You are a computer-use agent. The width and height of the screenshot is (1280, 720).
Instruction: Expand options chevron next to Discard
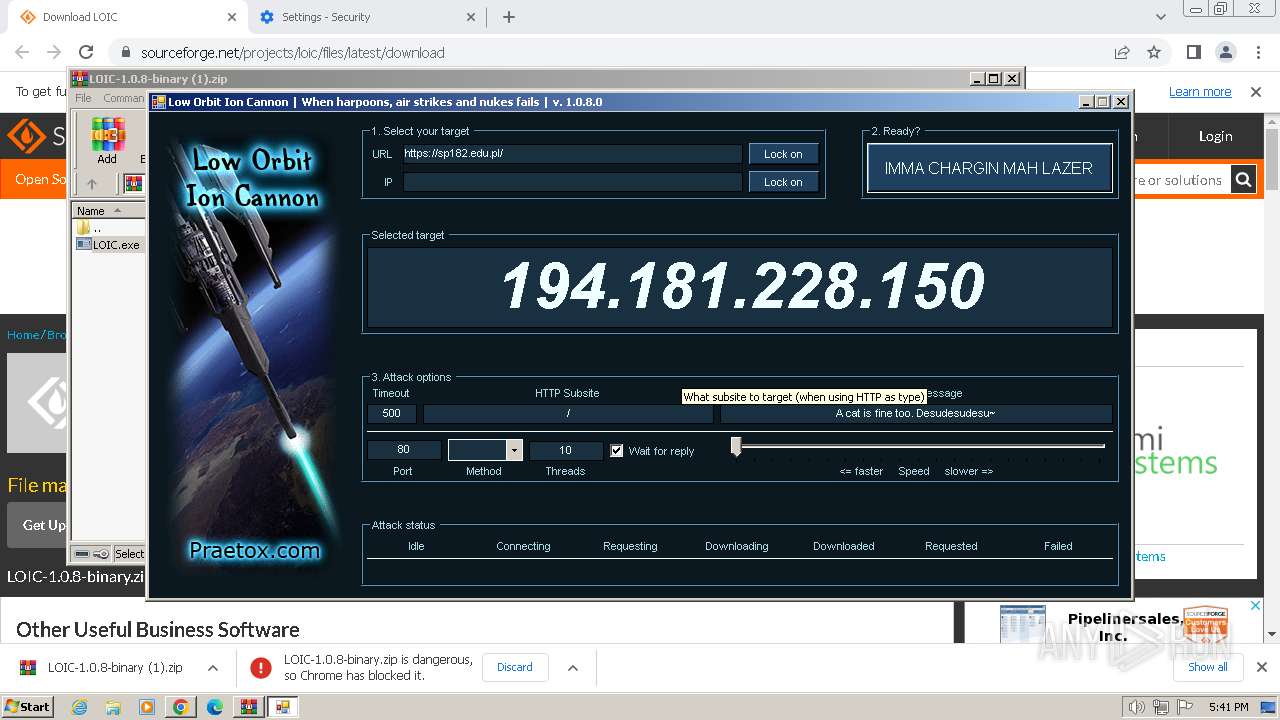pos(573,667)
